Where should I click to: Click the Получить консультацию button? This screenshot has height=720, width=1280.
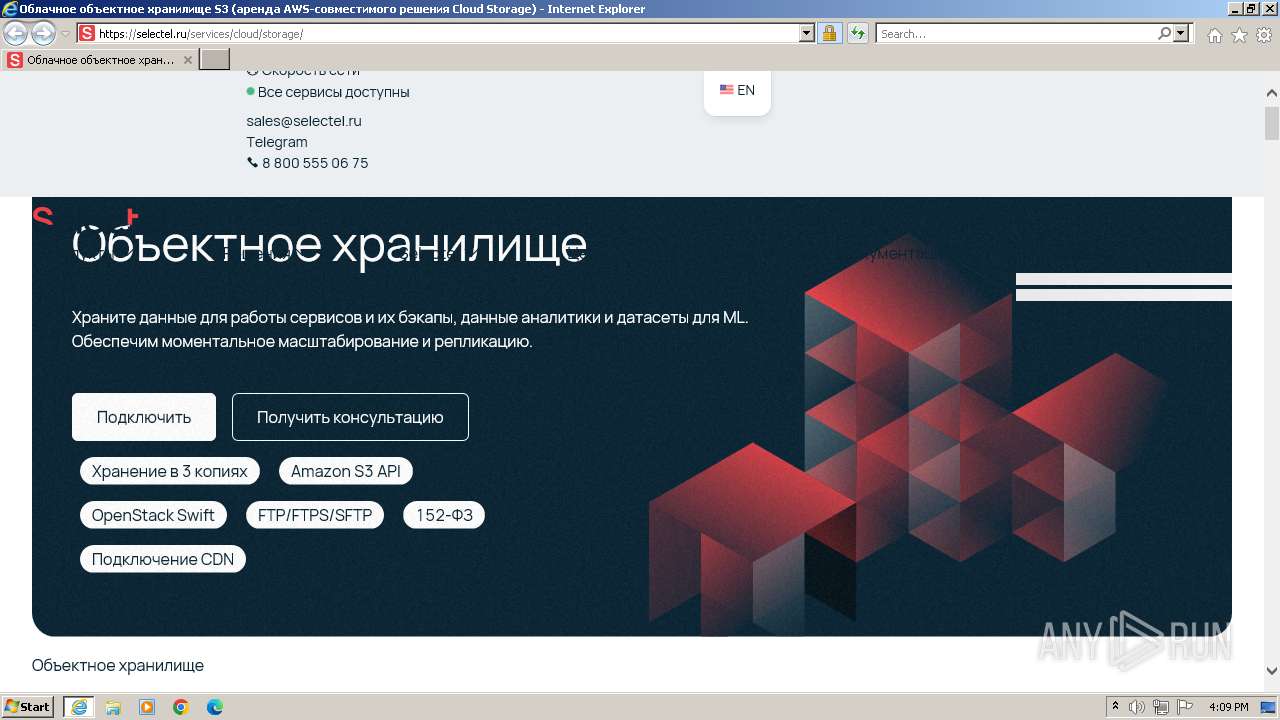click(350, 417)
